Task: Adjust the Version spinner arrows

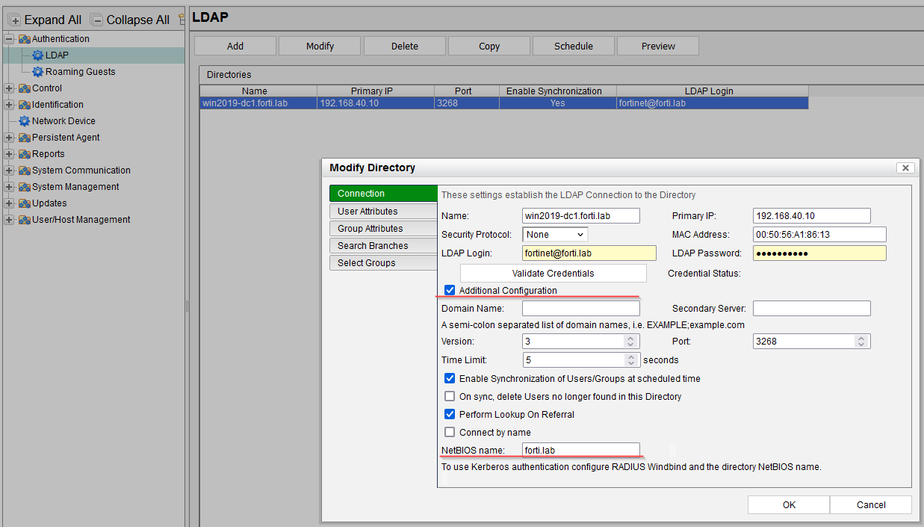Action: [631, 341]
